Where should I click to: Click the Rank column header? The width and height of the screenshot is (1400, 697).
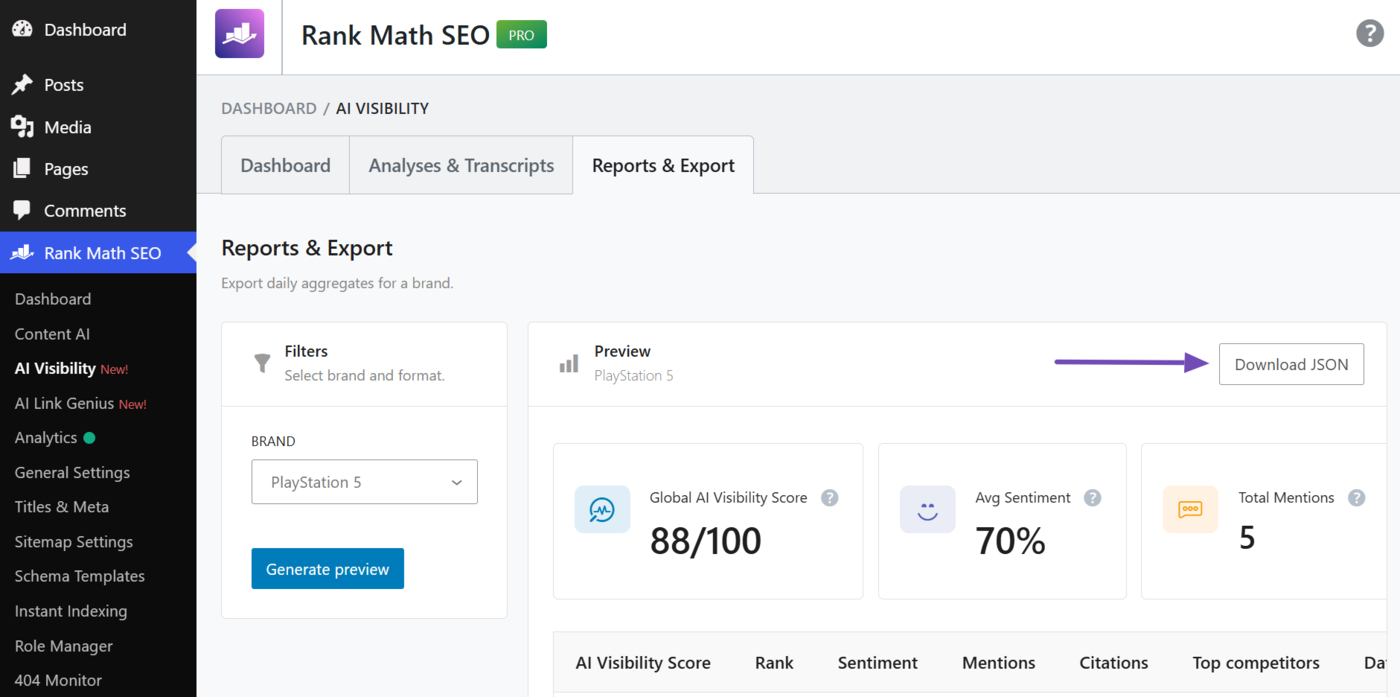tap(774, 663)
